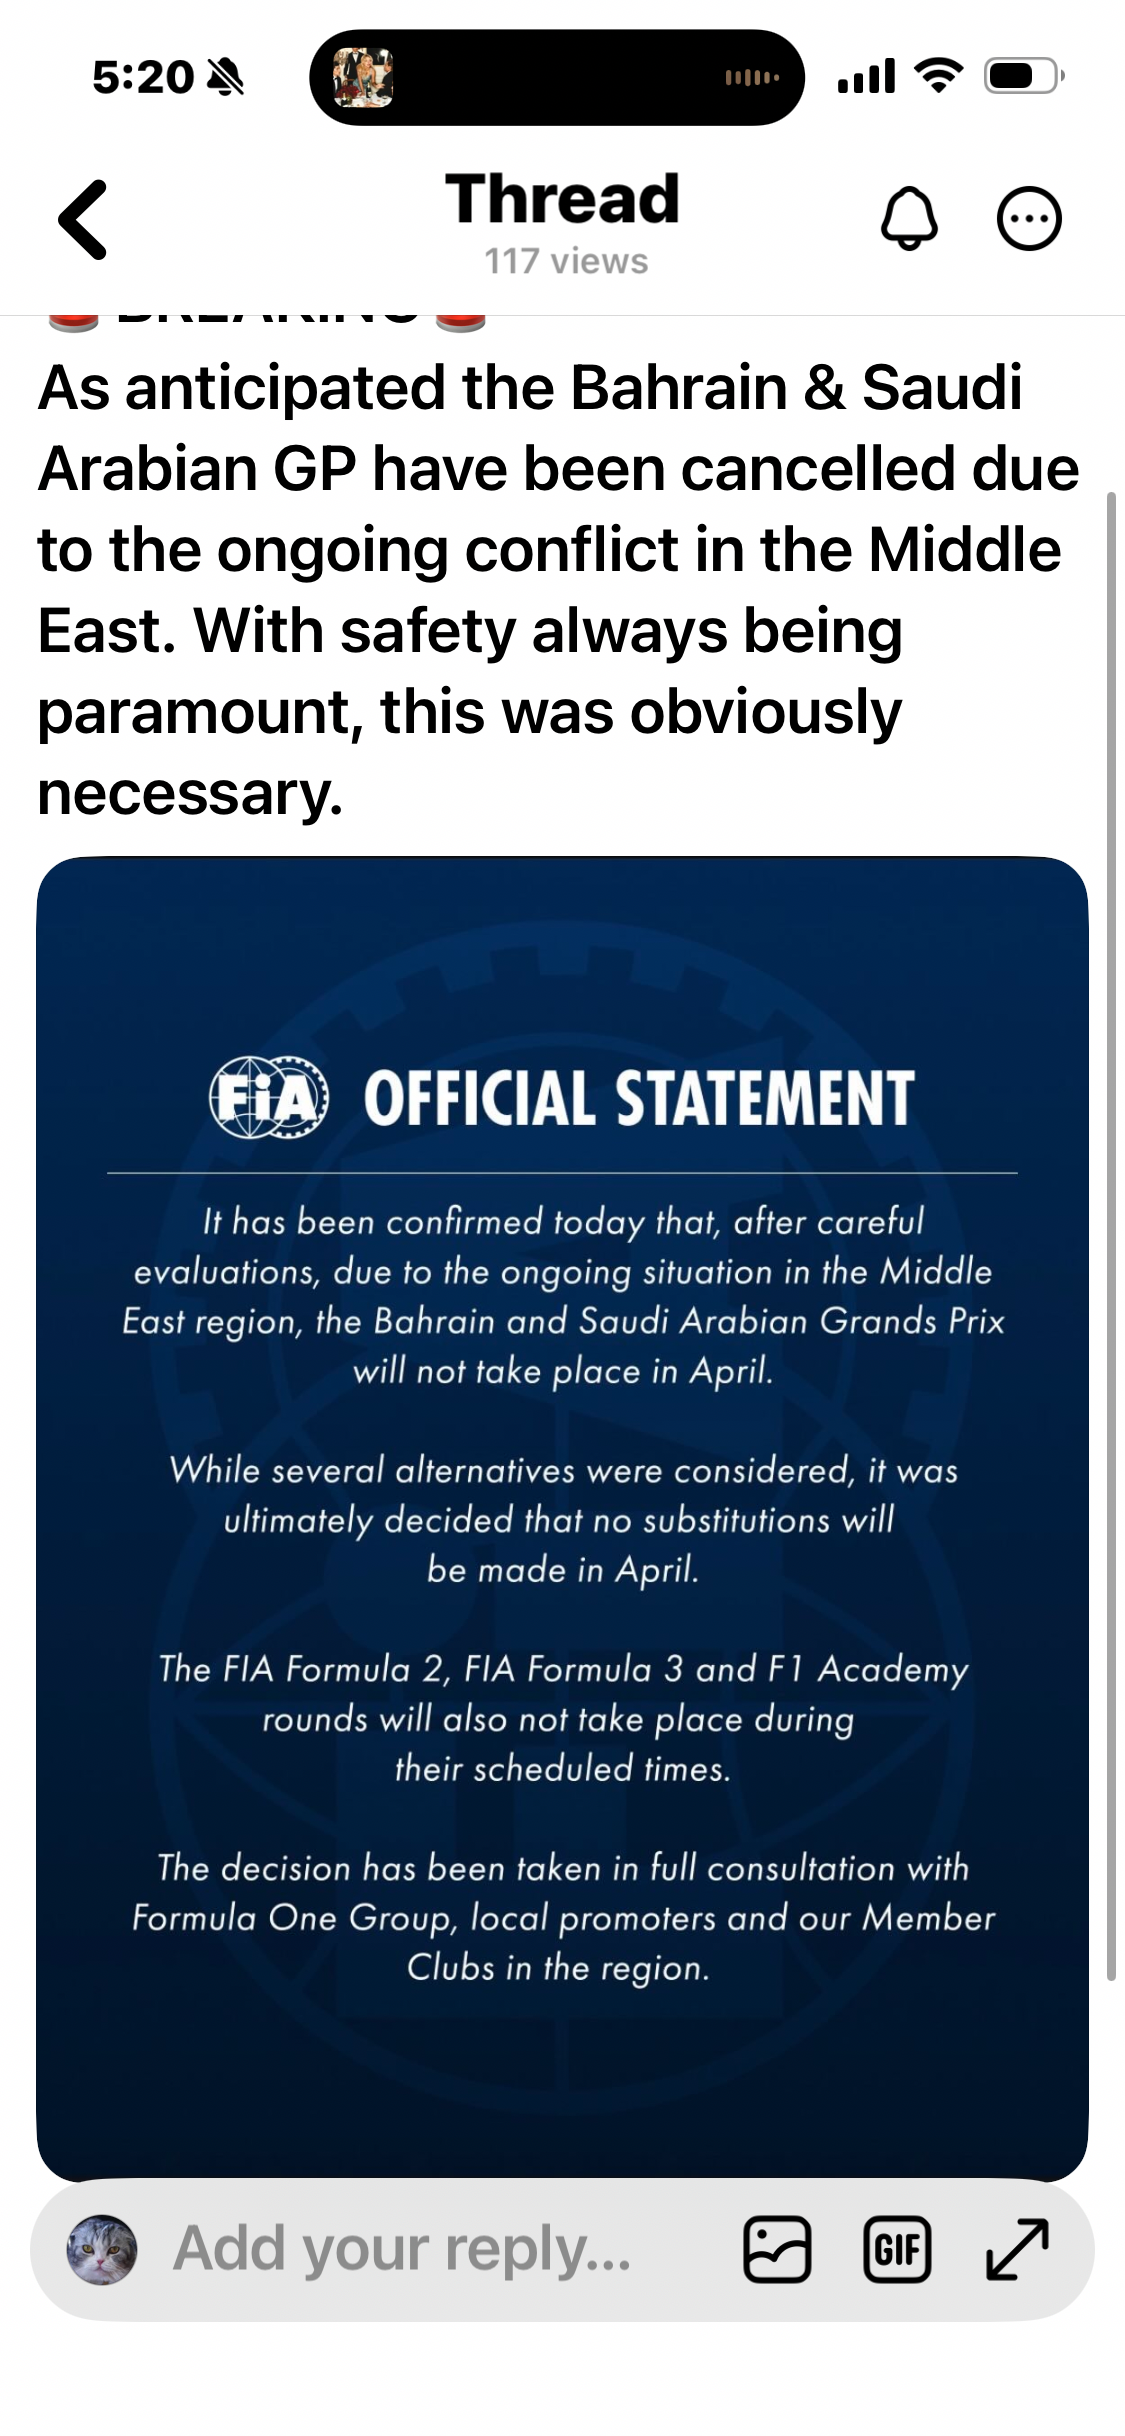Tap the cat profile avatar beside reply box
Image resolution: width=1125 pixels, height=2436 pixels.
point(101,2250)
